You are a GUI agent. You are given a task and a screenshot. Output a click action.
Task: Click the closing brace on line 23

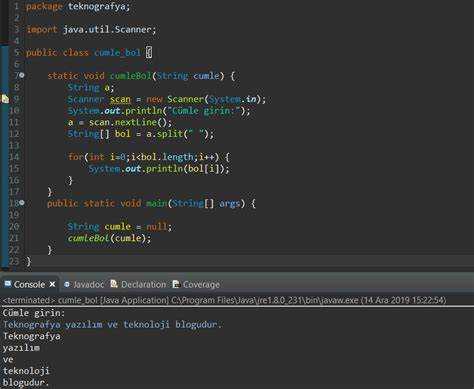29,261
